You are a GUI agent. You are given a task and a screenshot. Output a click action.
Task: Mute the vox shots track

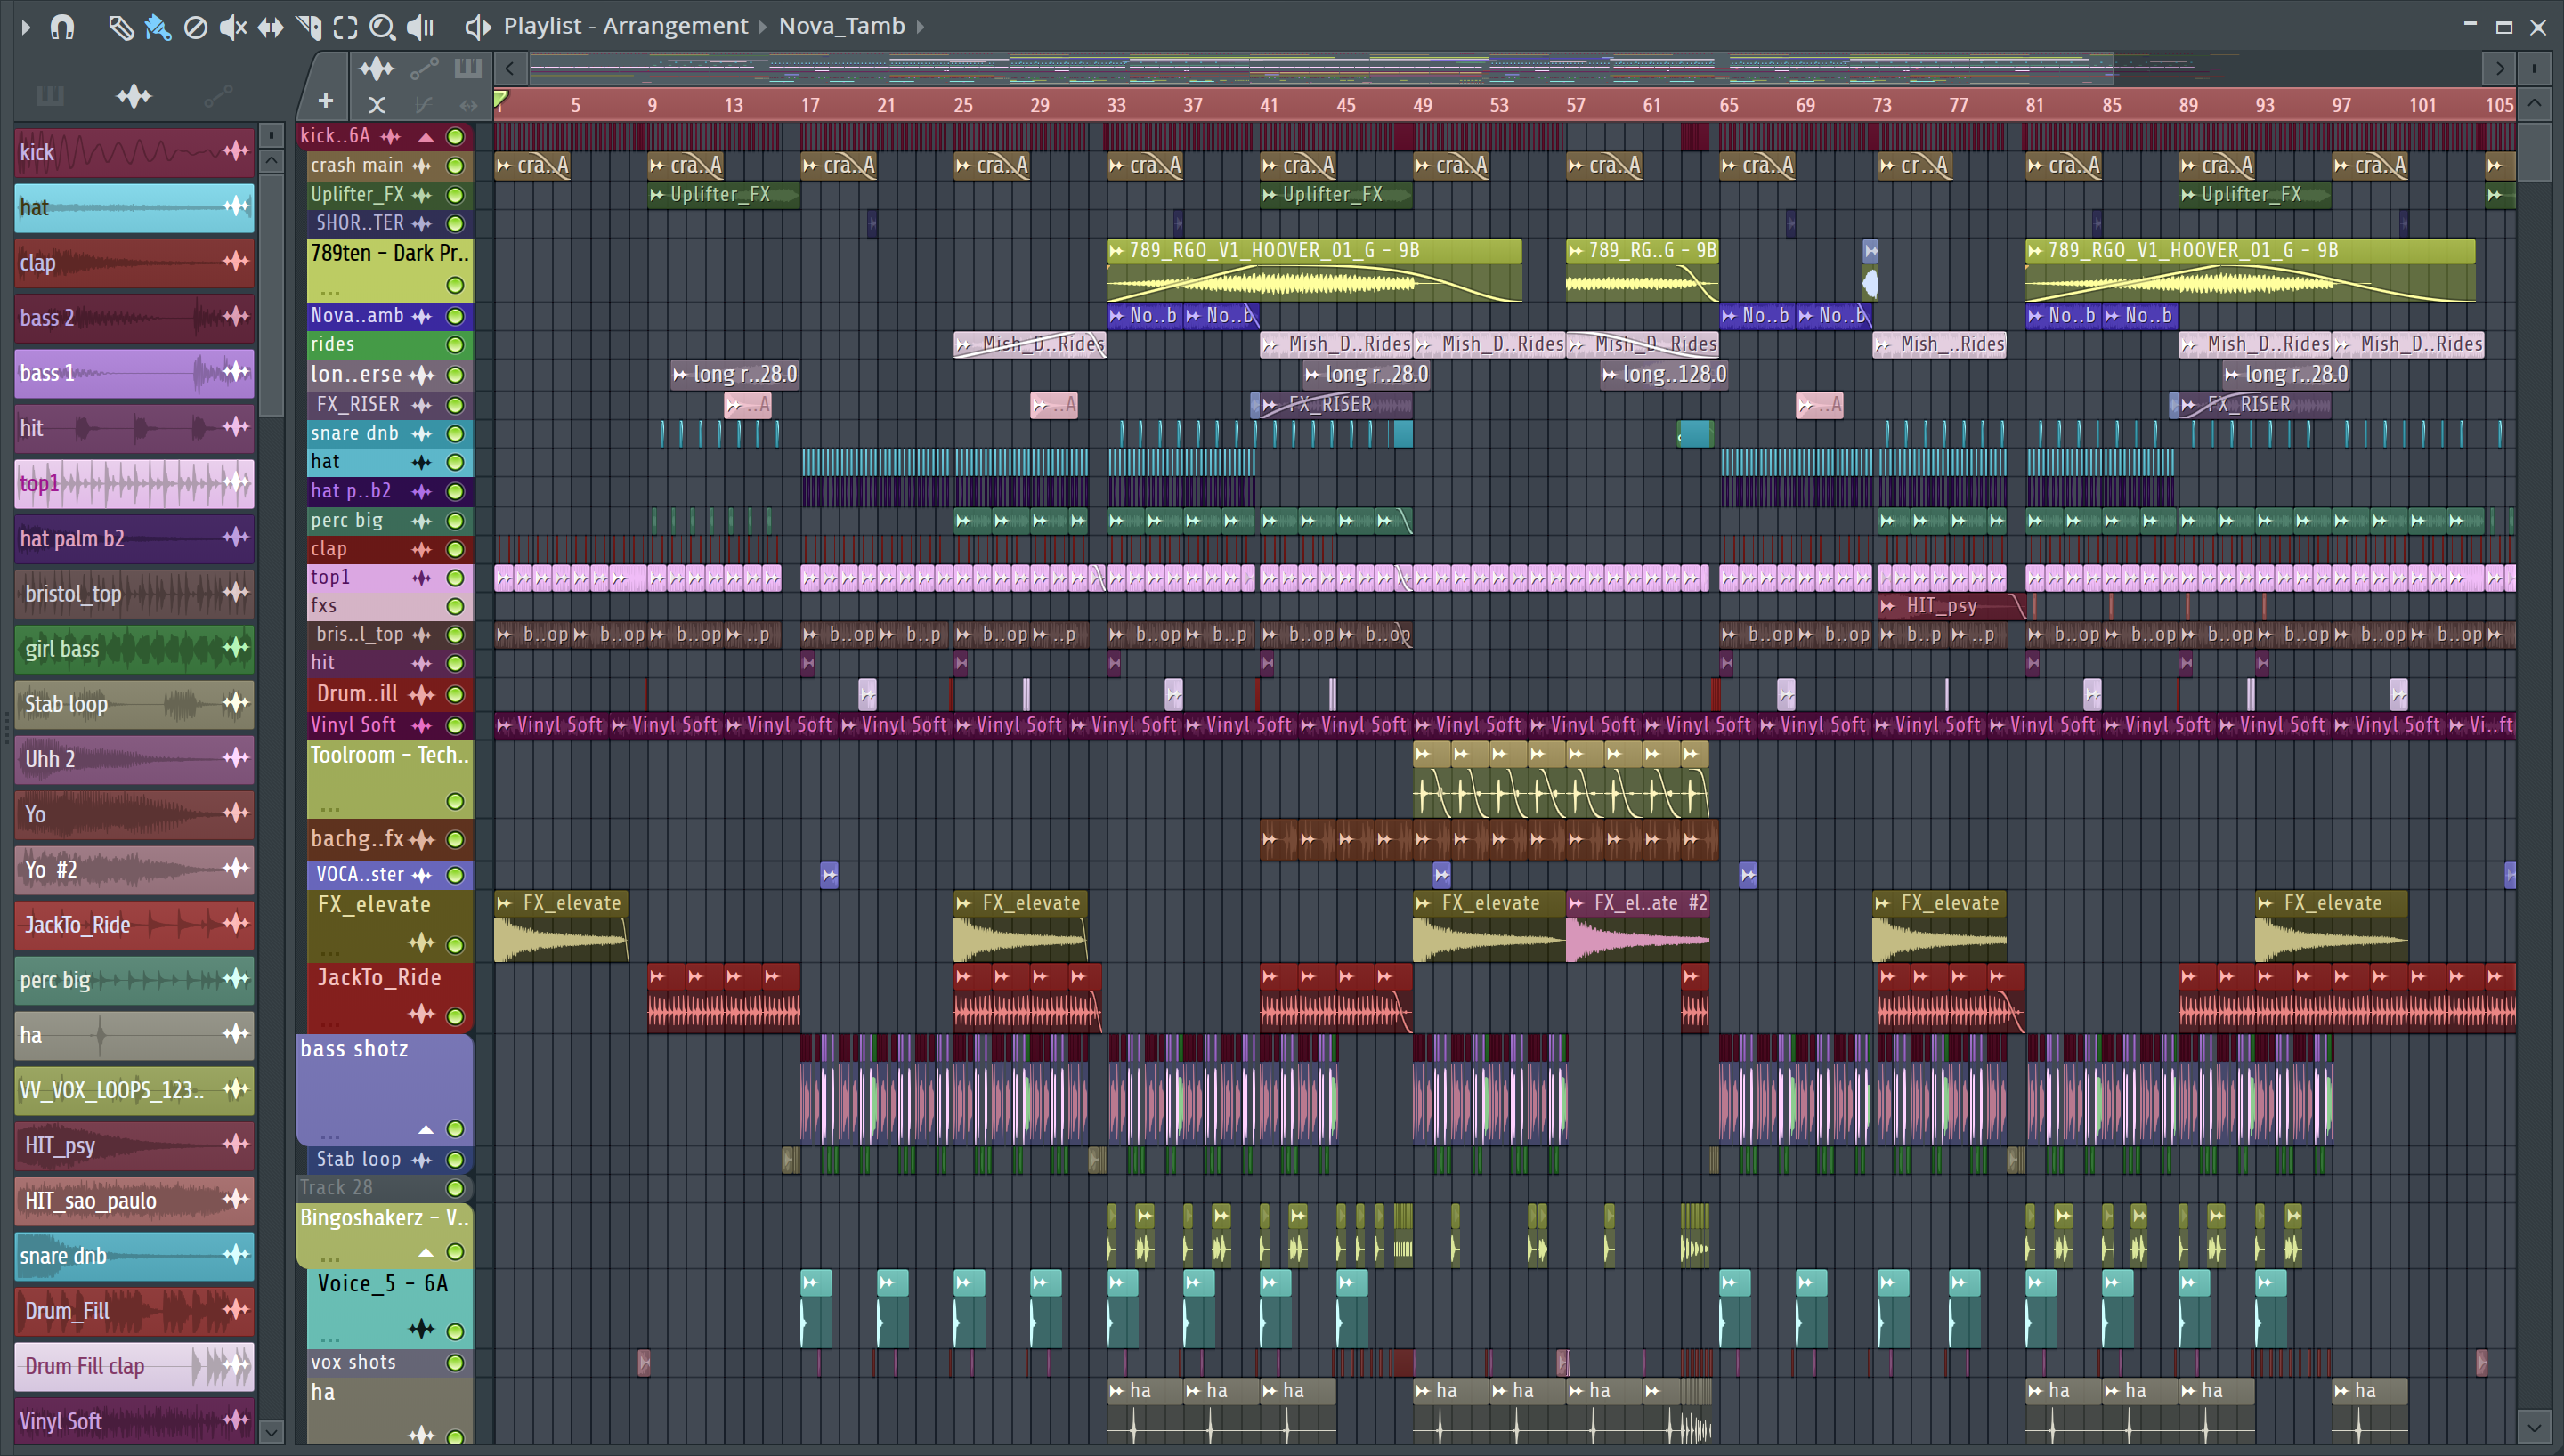click(x=455, y=1363)
